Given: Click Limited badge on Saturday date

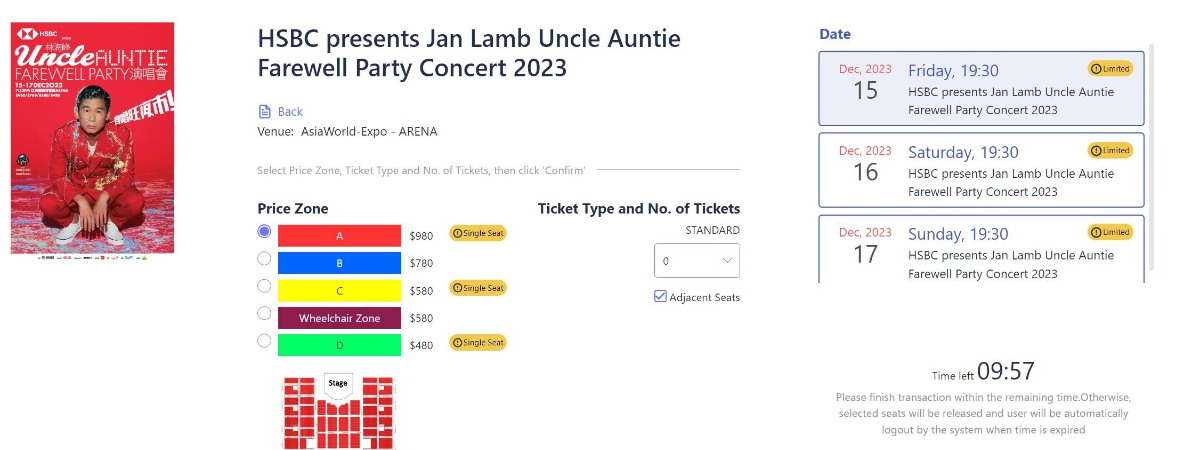Looking at the screenshot, I should [x=1110, y=151].
